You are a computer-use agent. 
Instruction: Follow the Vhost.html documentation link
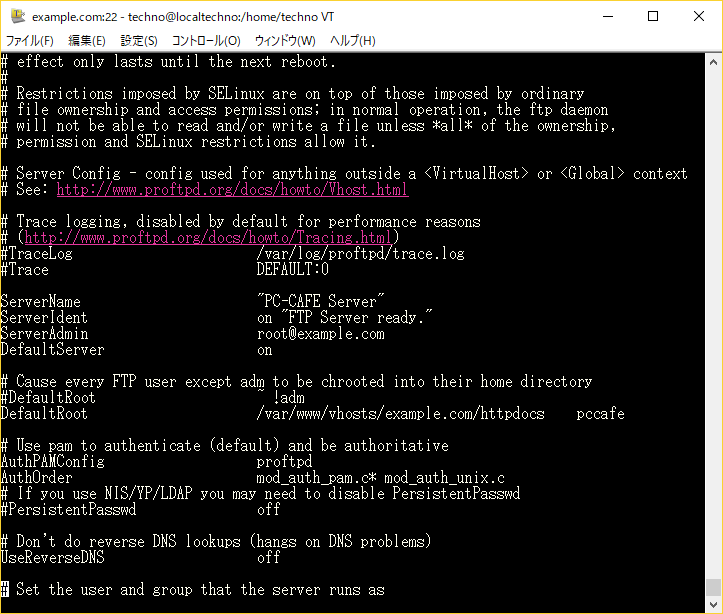point(232,189)
